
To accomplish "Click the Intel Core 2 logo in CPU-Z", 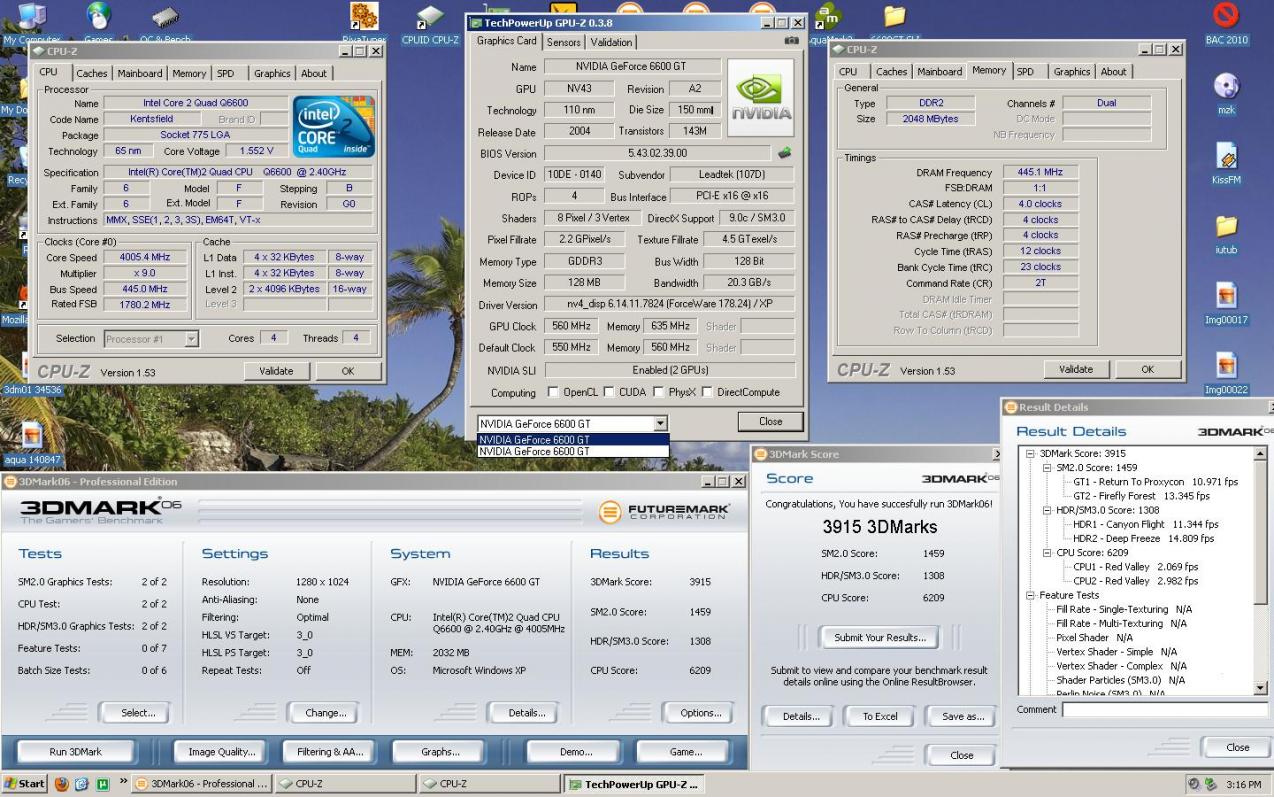I will pyautogui.click(x=333, y=126).
